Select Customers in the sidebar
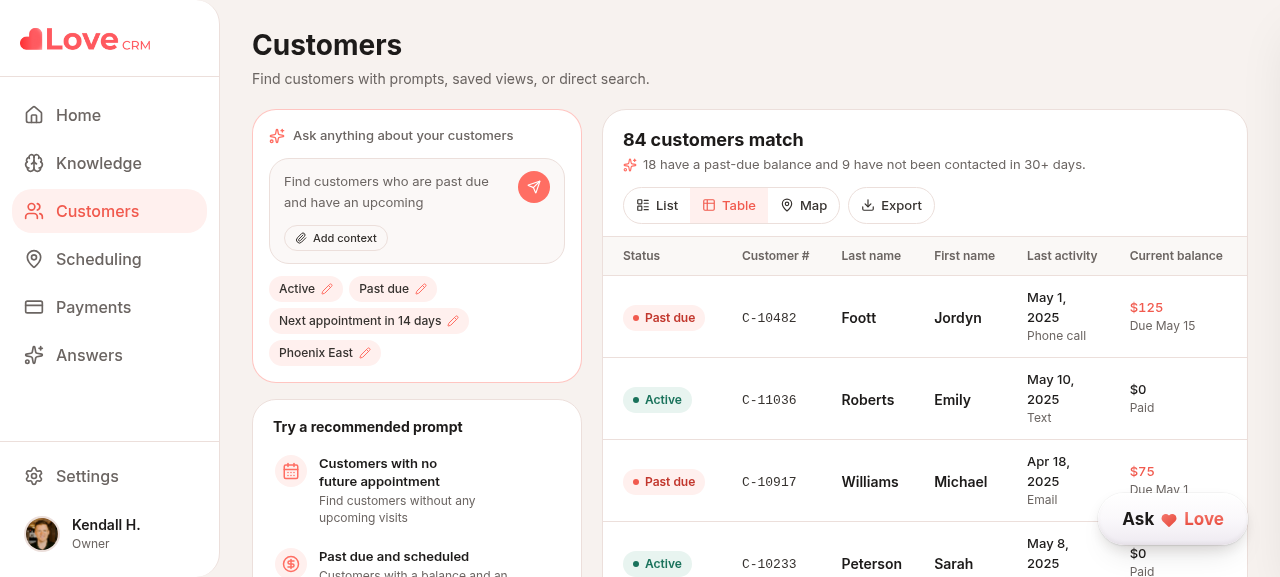The height and width of the screenshot is (577, 1280). 109,211
